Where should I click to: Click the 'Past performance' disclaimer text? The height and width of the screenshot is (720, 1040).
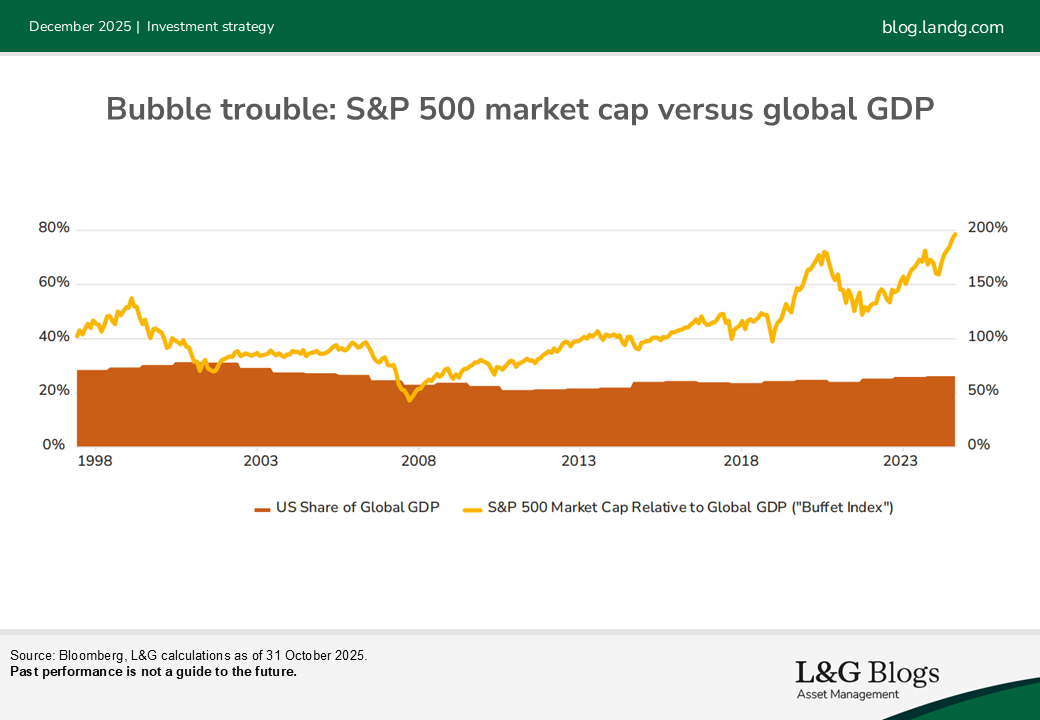(x=153, y=672)
